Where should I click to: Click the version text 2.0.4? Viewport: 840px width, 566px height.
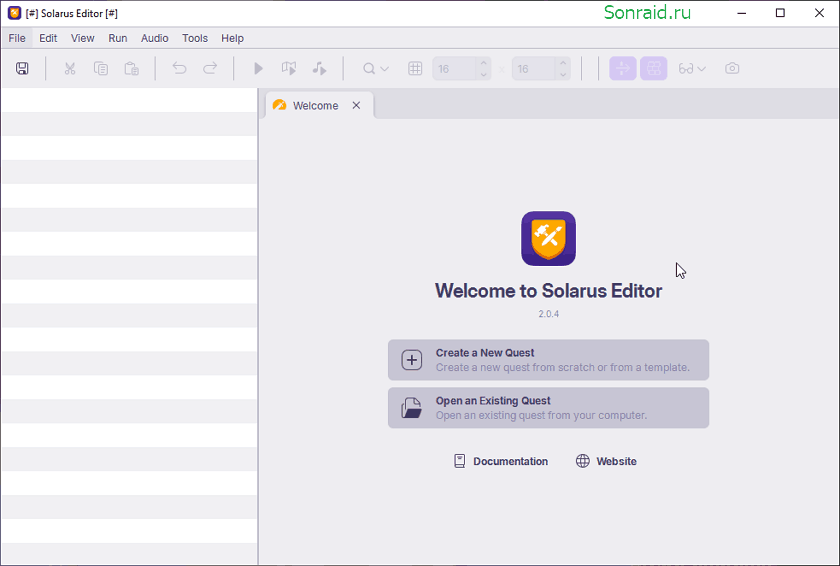pos(549,314)
